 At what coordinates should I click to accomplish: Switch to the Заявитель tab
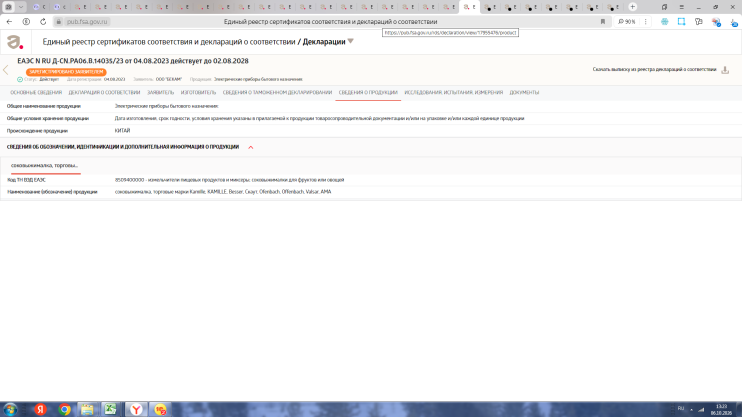click(160, 93)
